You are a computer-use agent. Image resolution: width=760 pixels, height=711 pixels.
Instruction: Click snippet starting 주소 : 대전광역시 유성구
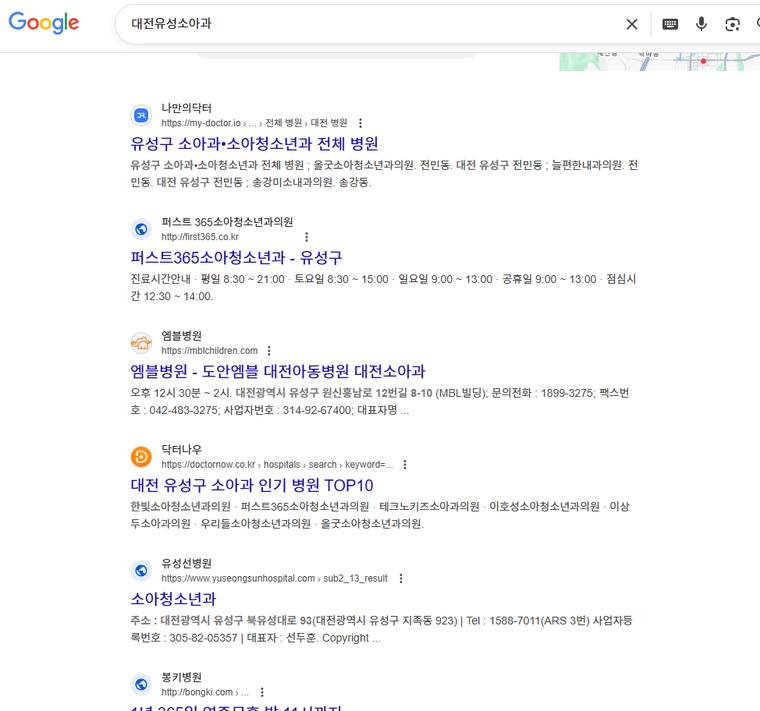coord(381,629)
